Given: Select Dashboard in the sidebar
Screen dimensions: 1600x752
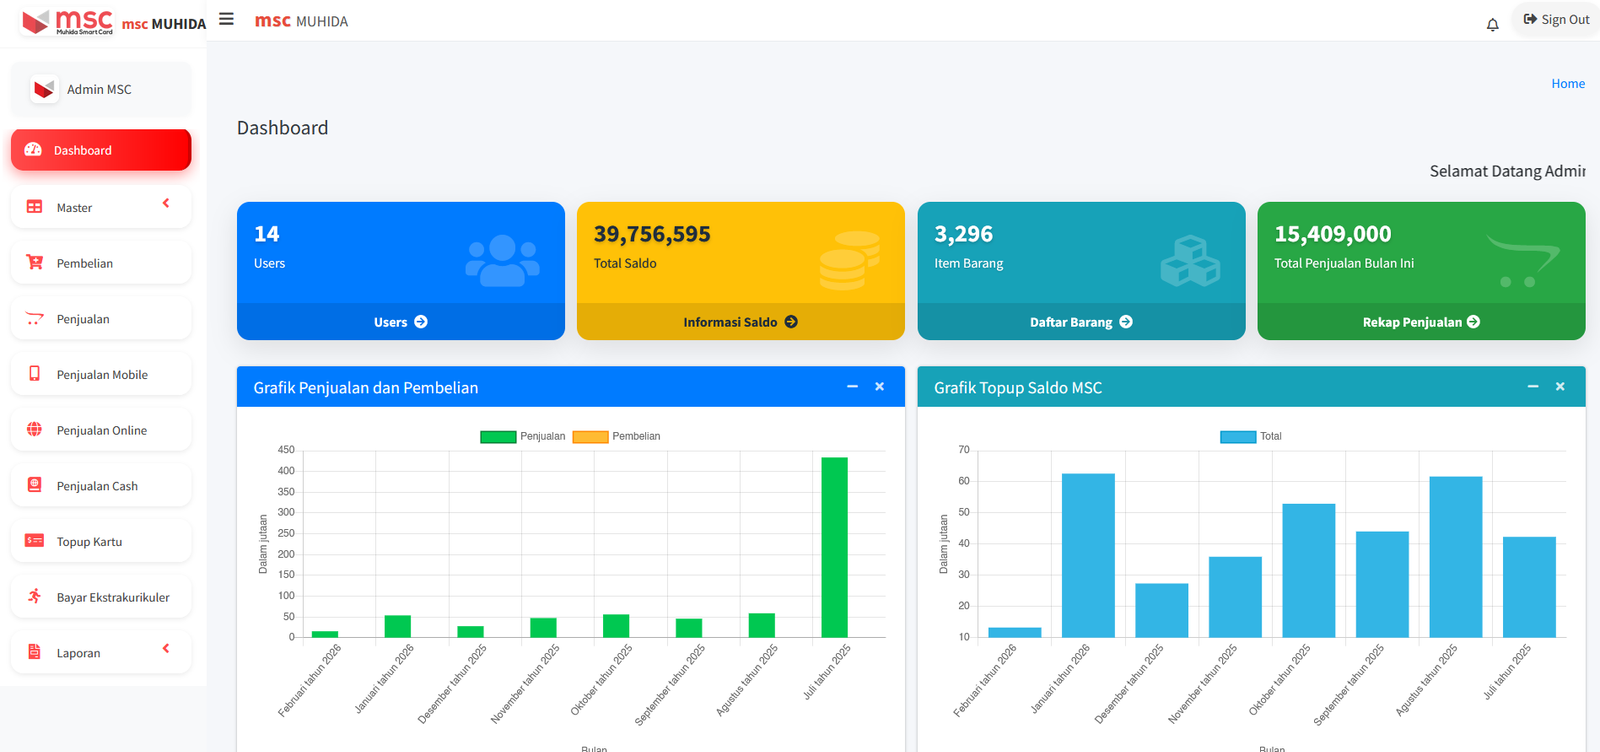Looking at the screenshot, I should click(101, 150).
